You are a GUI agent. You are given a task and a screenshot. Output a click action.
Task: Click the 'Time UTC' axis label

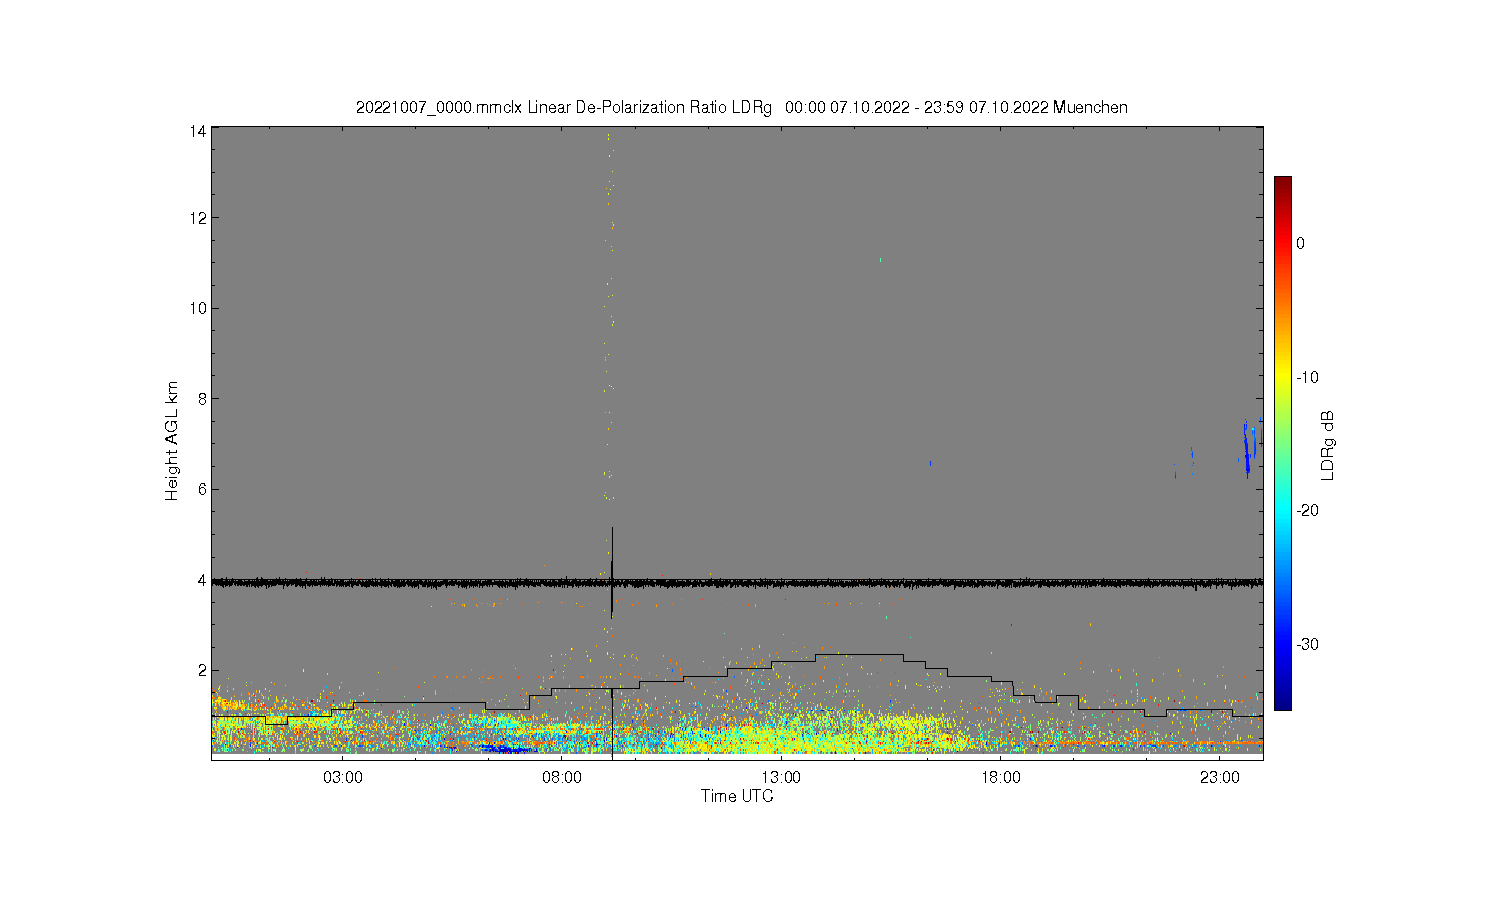737,796
